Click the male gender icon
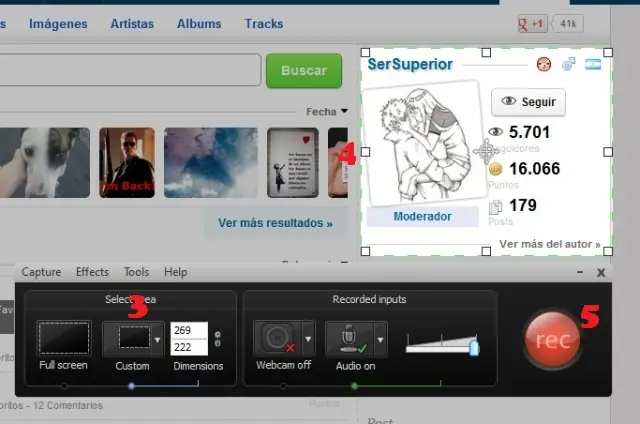Viewport: 640px width, 424px height. [569, 64]
